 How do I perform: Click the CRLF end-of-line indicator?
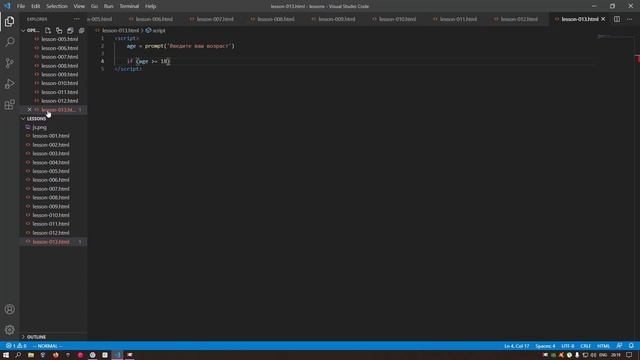click(x=586, y=346)
